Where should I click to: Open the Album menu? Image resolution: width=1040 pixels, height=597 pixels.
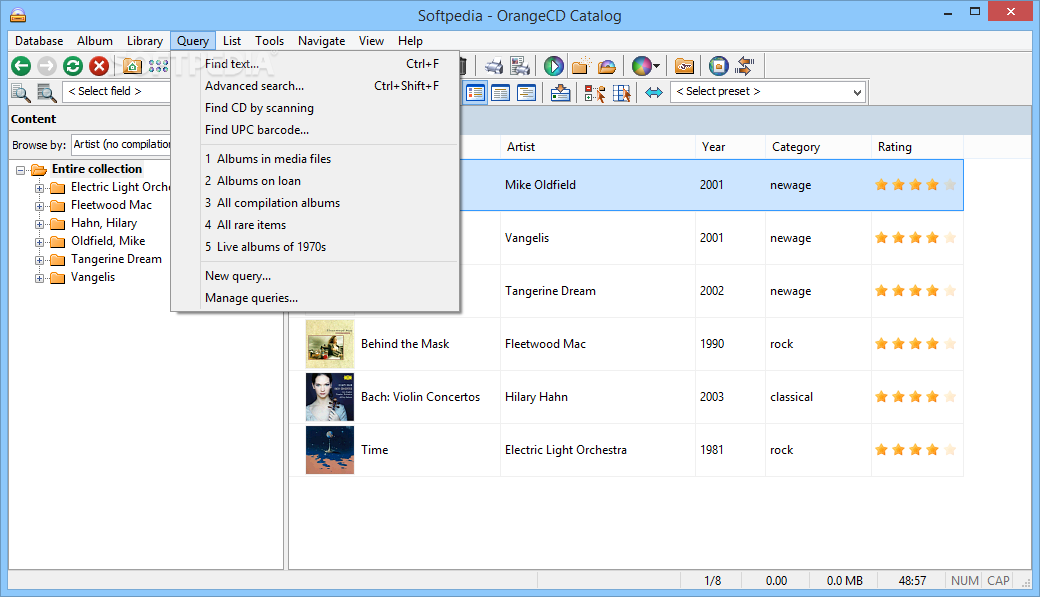pyautogui.click(x=95, y=41)
